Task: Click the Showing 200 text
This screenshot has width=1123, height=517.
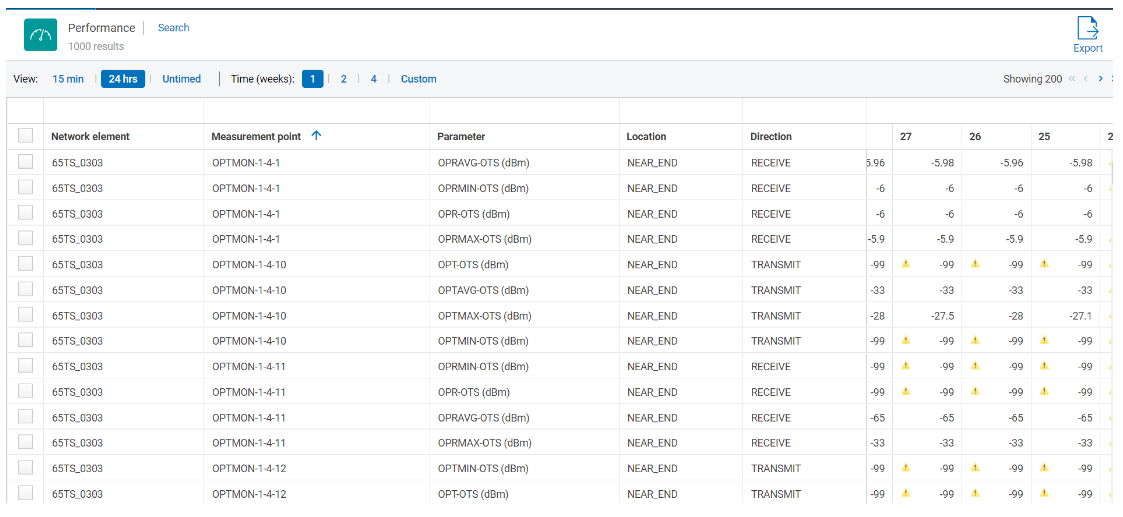Action: click(x=1032, y=79)
